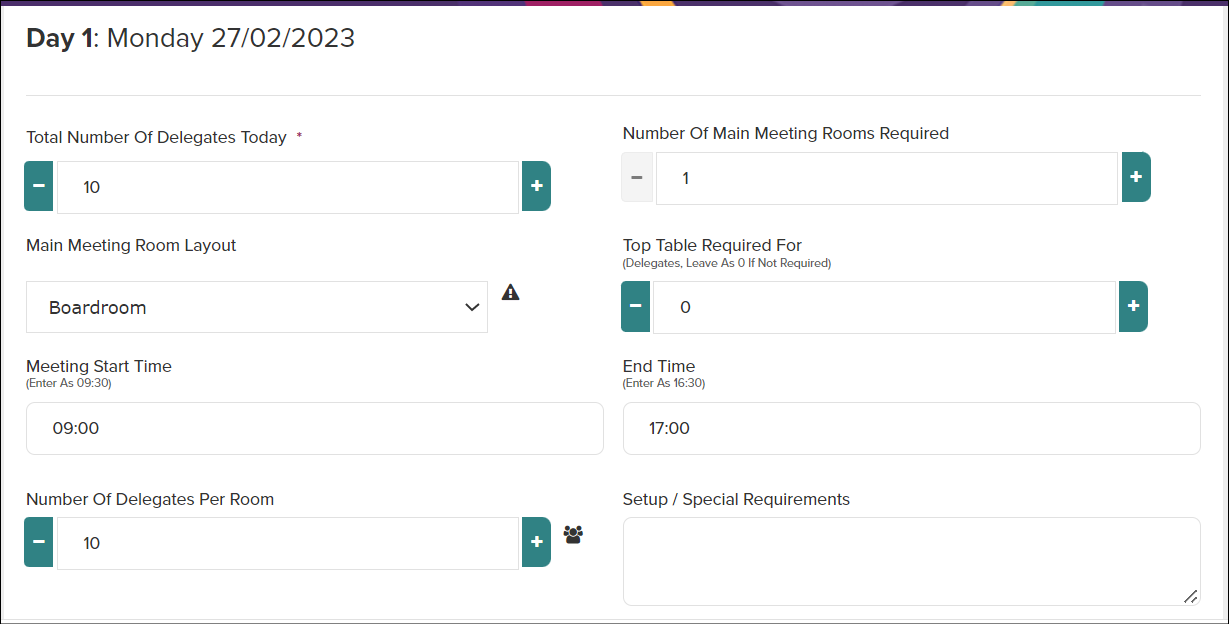This screenshot has height=624, width=1229.
Task: Click the Day 1 Monday 27/02/2023 heading
Action: [191, 38]
